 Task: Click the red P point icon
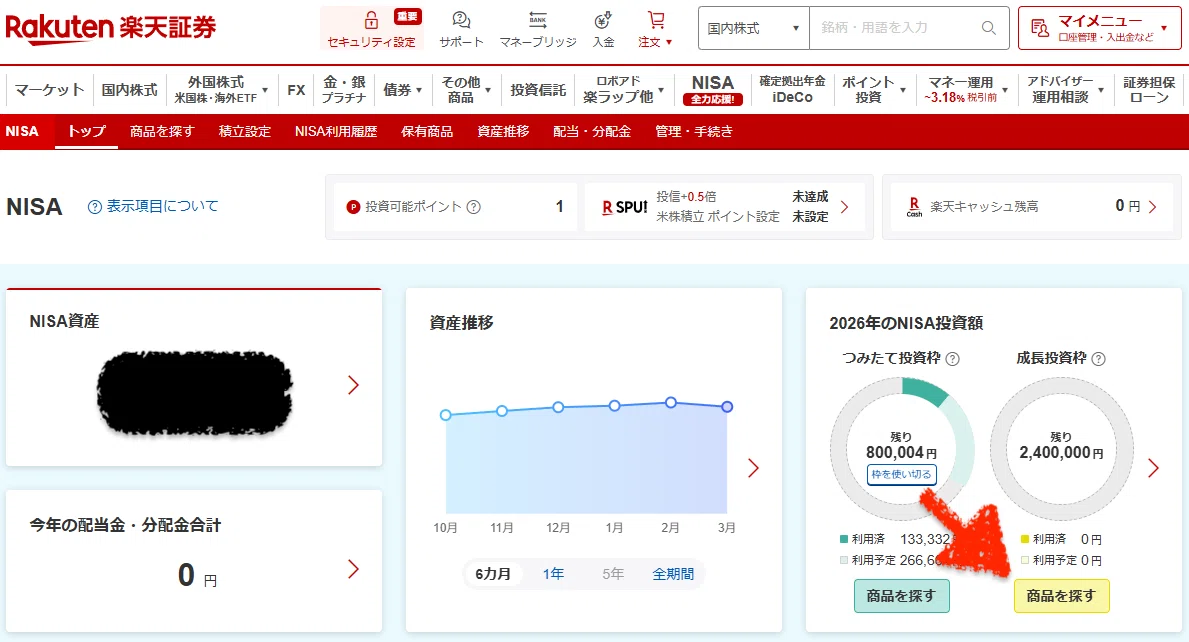(x=353, y=207)
